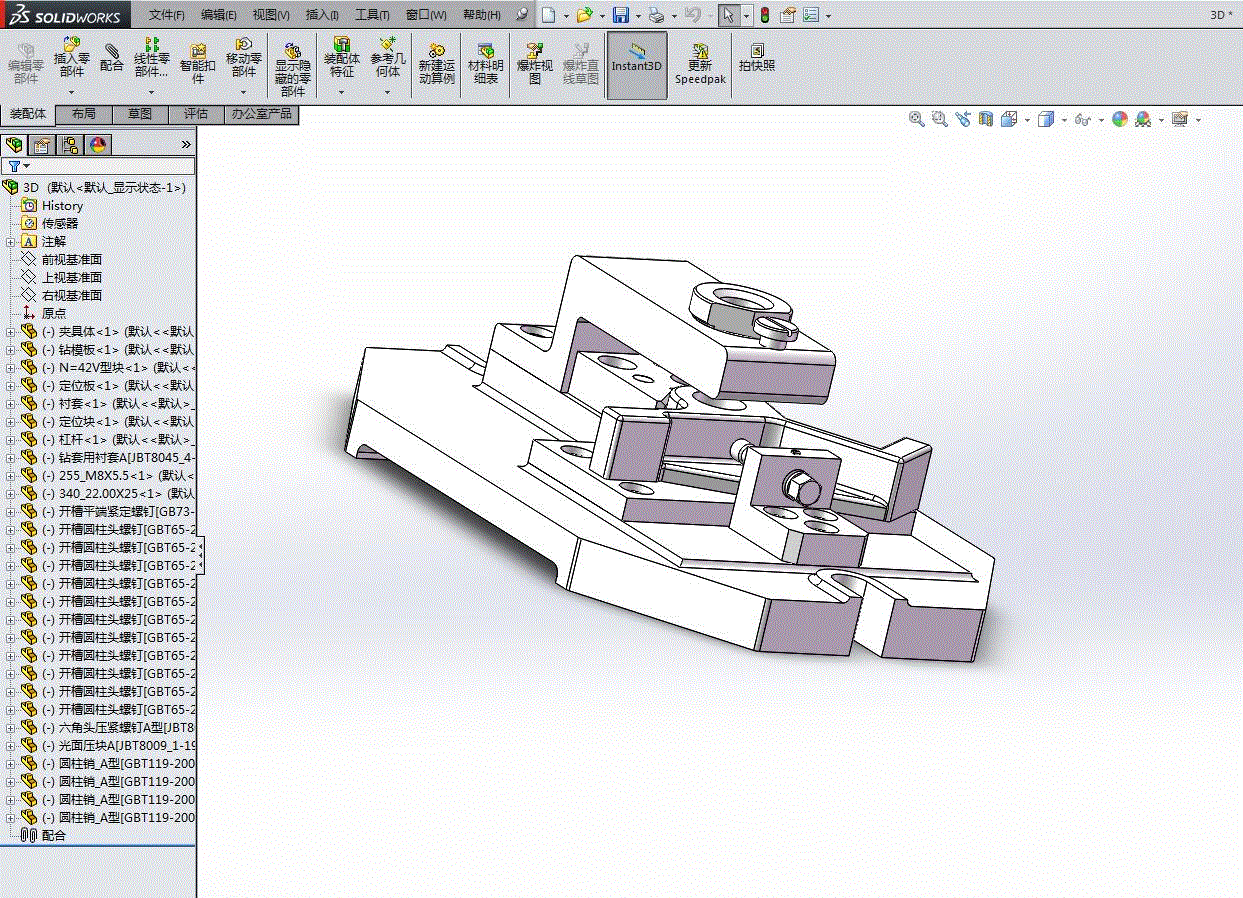Click the Zoom to Fit magnifier icon
The height and width of the screenshot is (898, 1243).
(916, 119)
